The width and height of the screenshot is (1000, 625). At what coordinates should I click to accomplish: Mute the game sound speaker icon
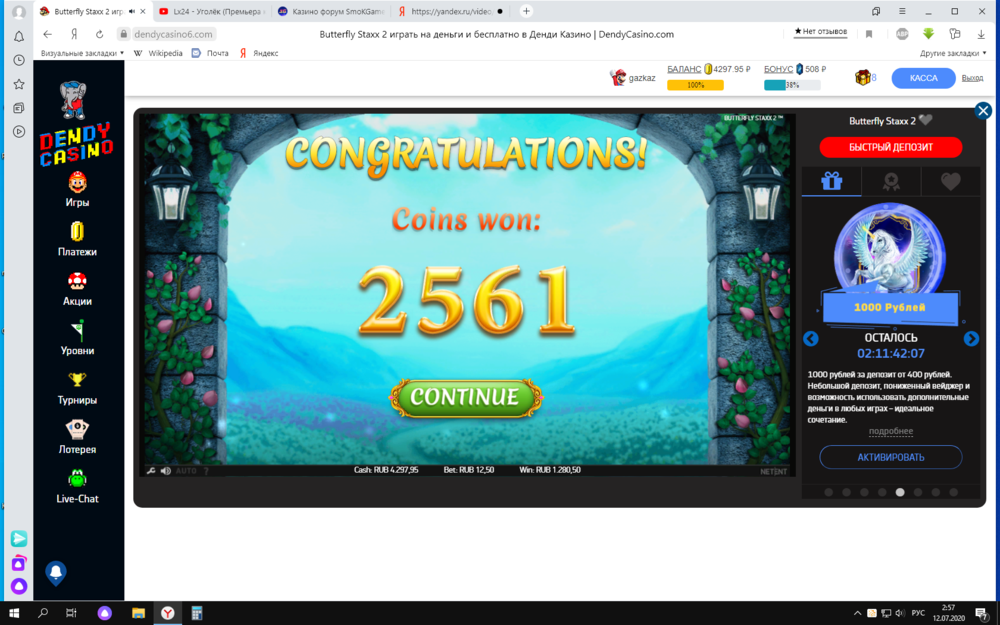point(166,471)
